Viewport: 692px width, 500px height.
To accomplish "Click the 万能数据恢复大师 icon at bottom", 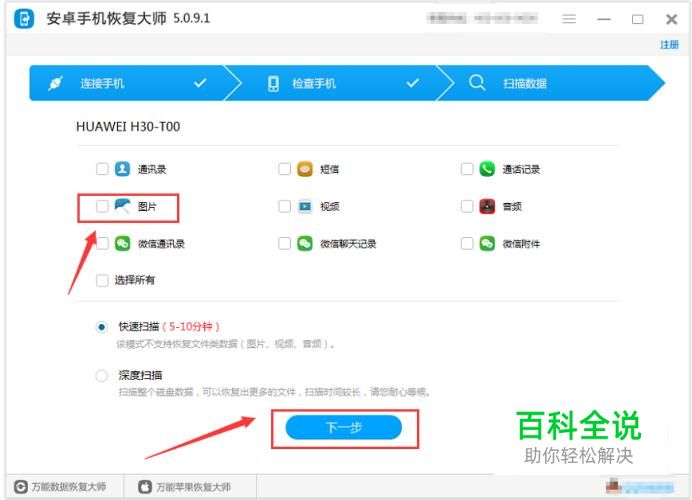I will [21, 487].
